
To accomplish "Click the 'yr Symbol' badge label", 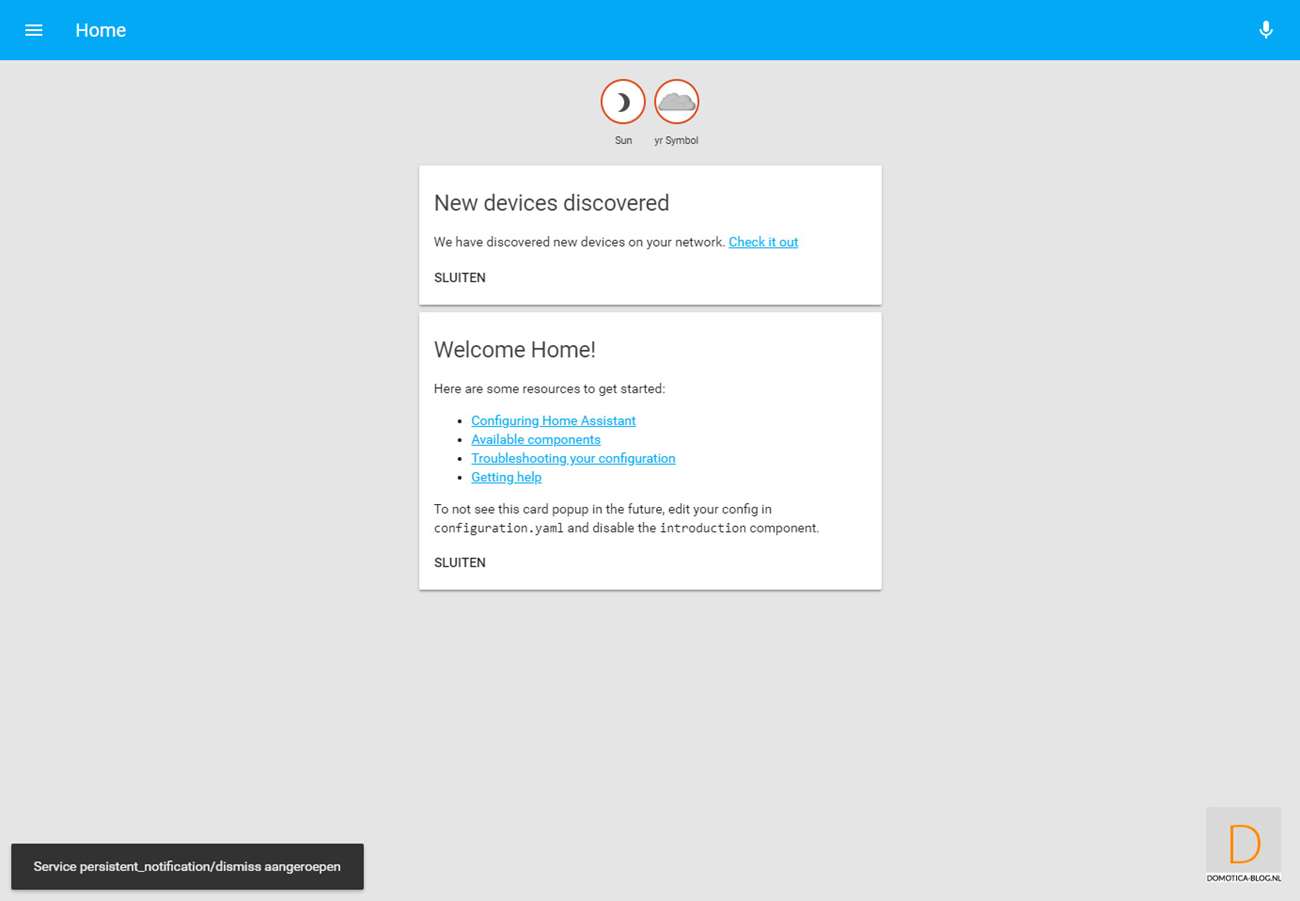I will click(676, 141).
